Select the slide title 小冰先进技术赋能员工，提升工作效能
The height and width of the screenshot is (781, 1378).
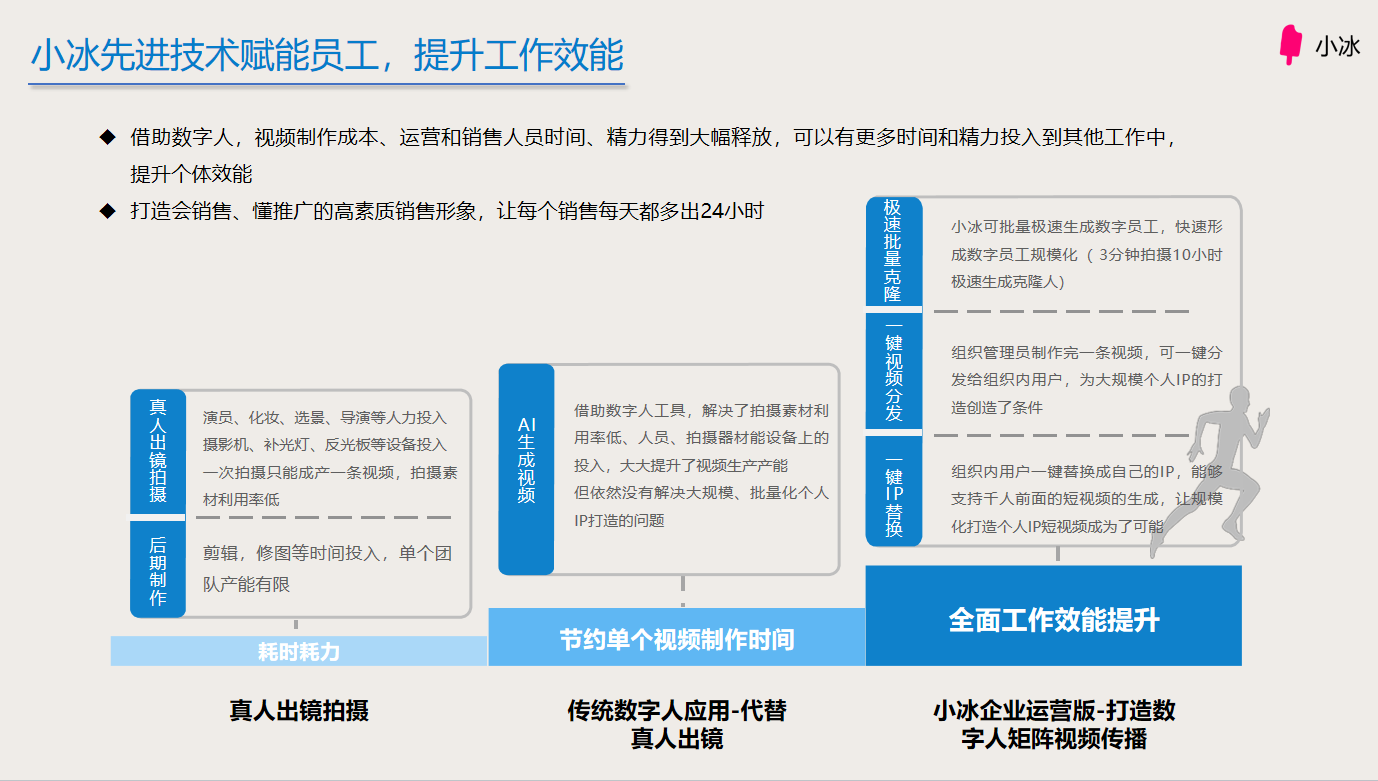pos(327,55)
